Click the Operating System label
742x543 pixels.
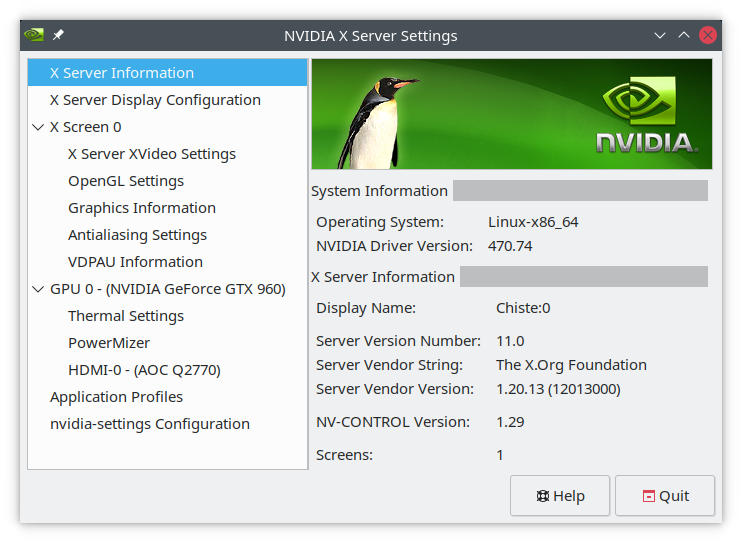click(x=380, y=222)
